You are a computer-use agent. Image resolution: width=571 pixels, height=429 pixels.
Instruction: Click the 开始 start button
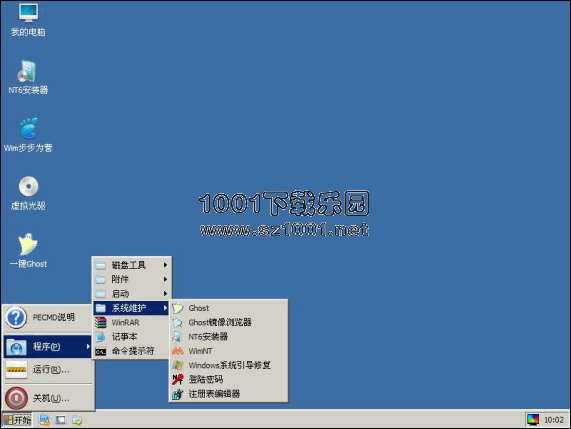click(17, 420)
